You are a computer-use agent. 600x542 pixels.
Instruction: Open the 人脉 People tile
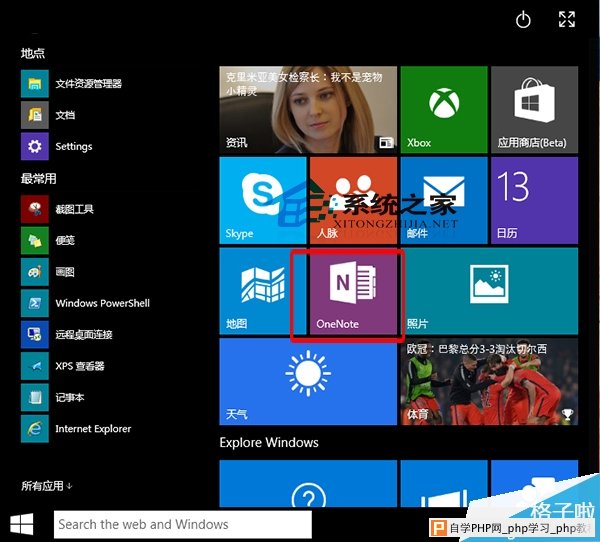pyautogui.click(x=353, y=200)
